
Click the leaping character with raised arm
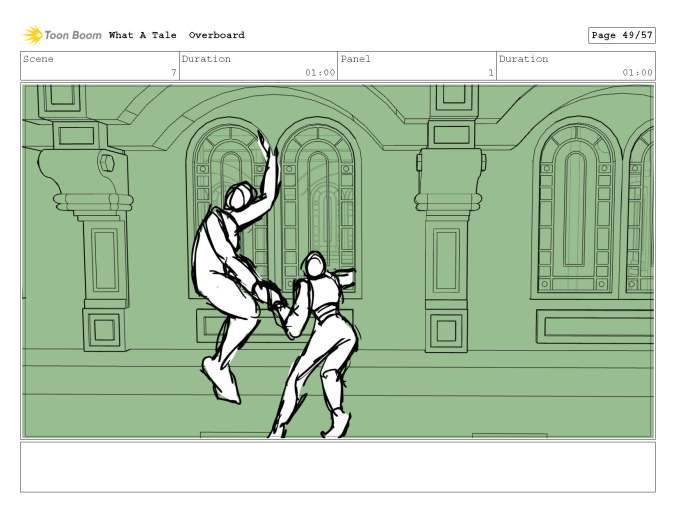click(x=228, y=270)
